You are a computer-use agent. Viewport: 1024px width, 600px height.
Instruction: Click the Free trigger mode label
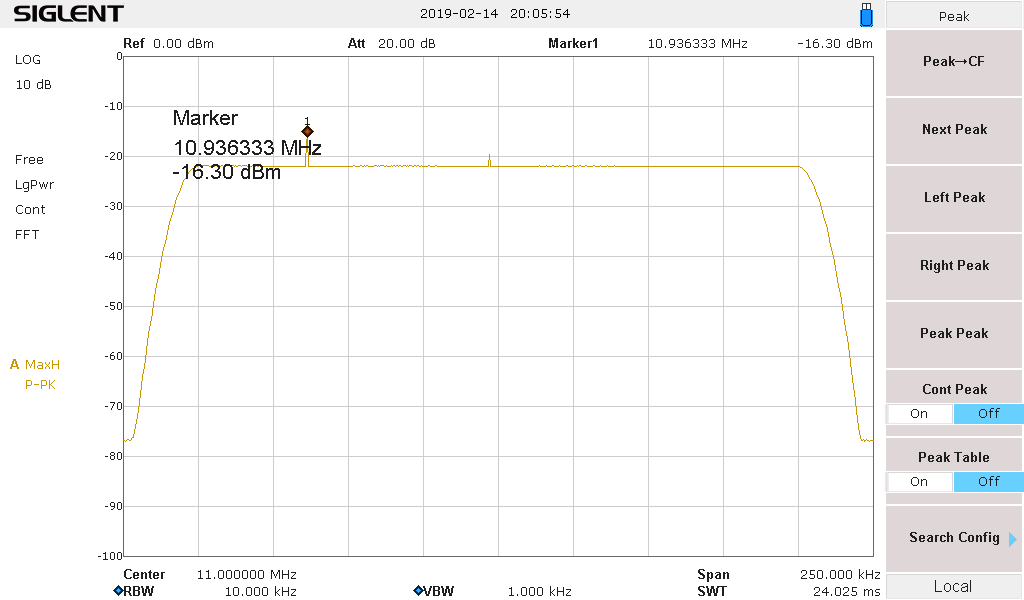29,160
